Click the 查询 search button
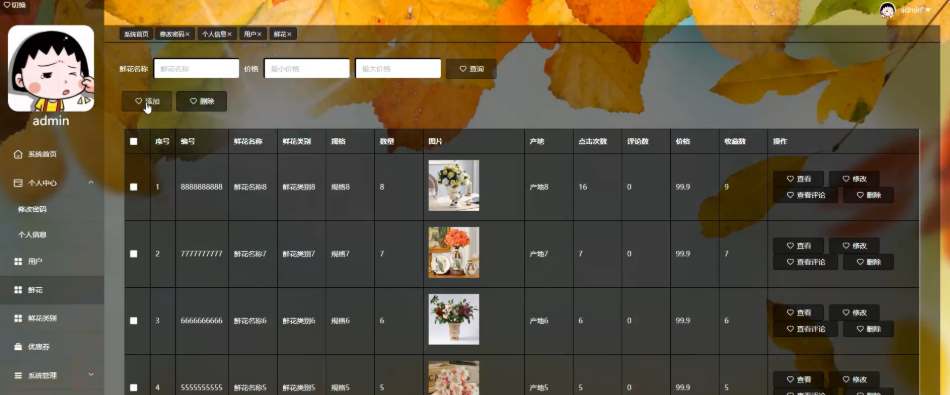950x395 pixels. pyautogui.click(x=471, y=69)
